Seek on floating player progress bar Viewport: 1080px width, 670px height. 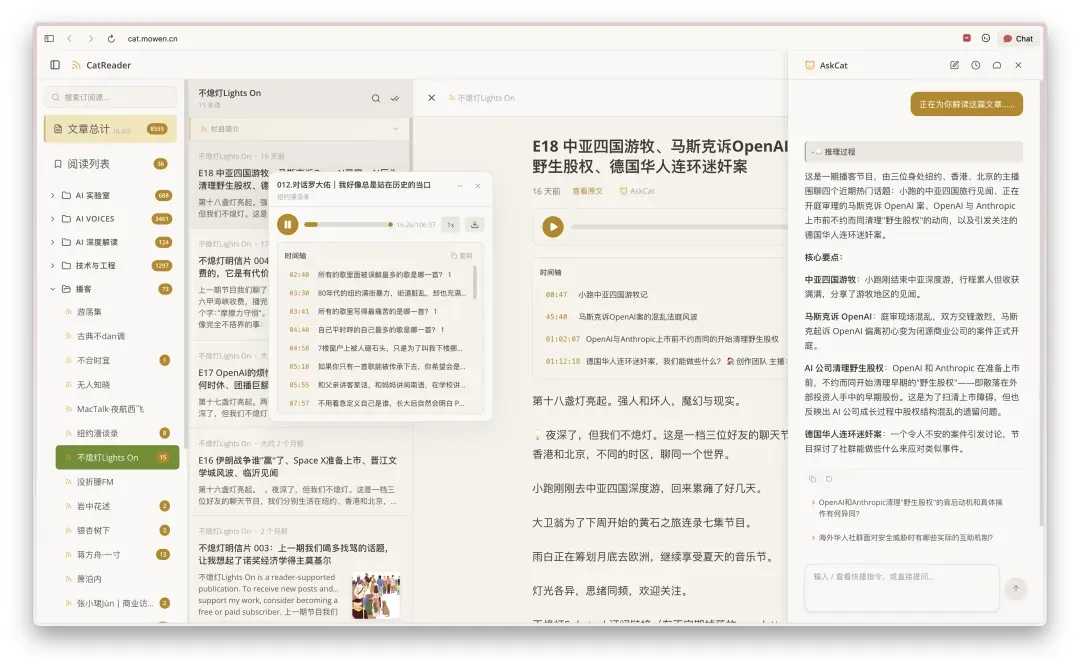pyautogui.click(x=349, y=224)
